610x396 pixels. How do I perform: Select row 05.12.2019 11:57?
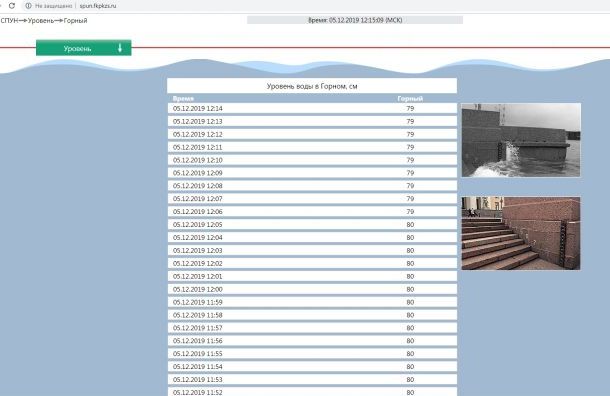pyautogui.click(x=312, y=328)
